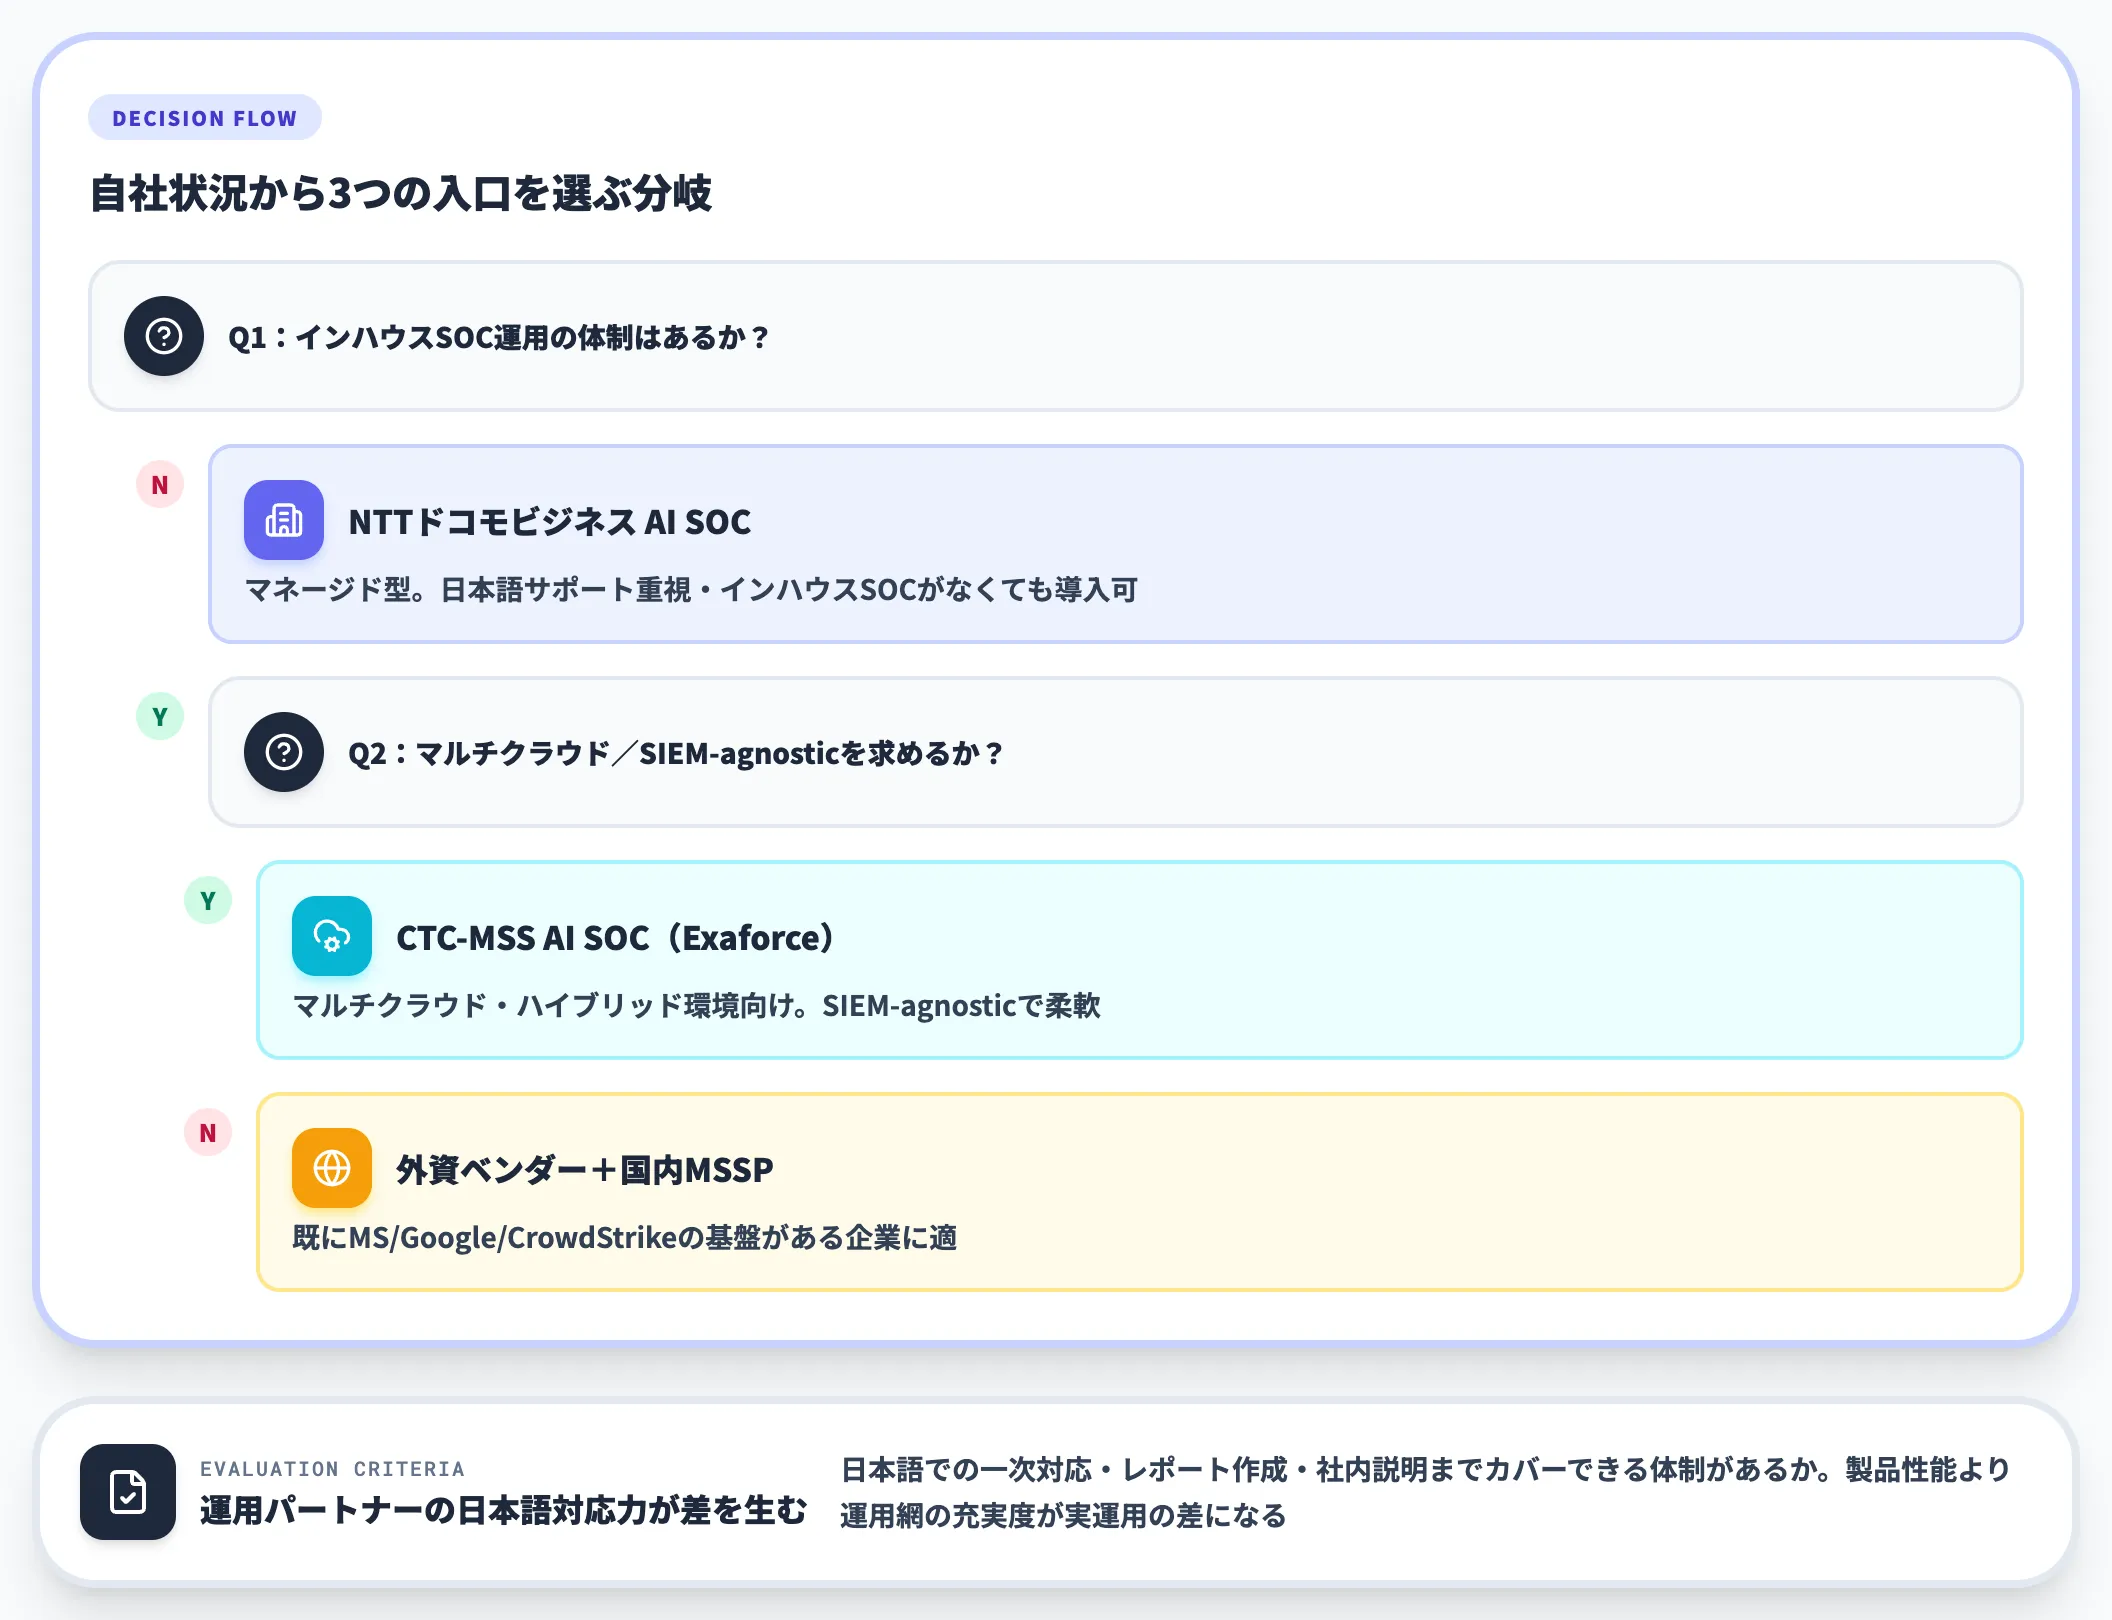Click the Y badge beside CTC-MSS card
The width and height of the screenshot is (2112, 1620).
(208, 901)
